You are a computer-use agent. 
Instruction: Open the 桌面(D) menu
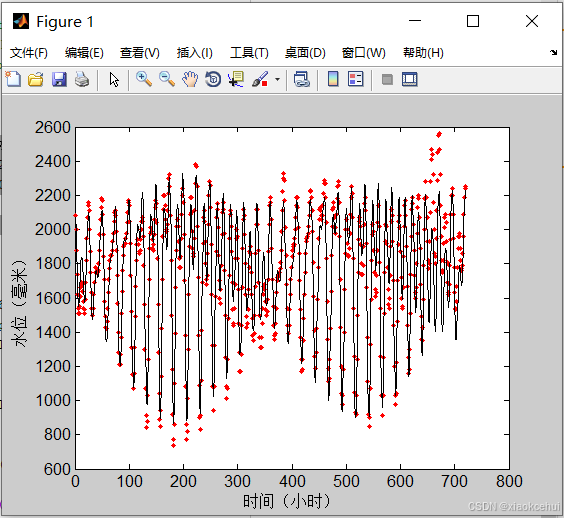305,53
